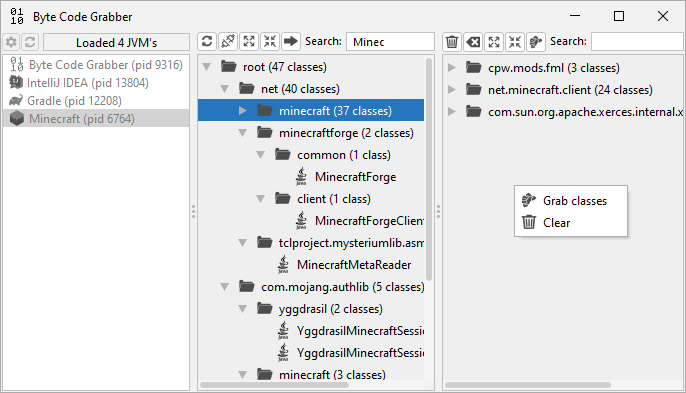Image resolution: width=686 pixels, height=393 pixels.
Task: Click the Byte Code Grabber title bar icon
Action: coord(17,16)
